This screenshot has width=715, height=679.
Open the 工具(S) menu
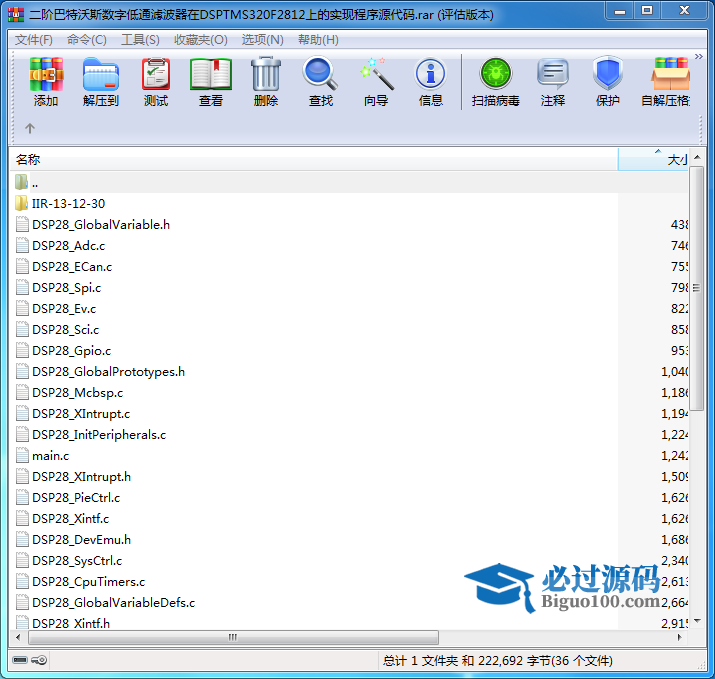(x=140, y=40)
